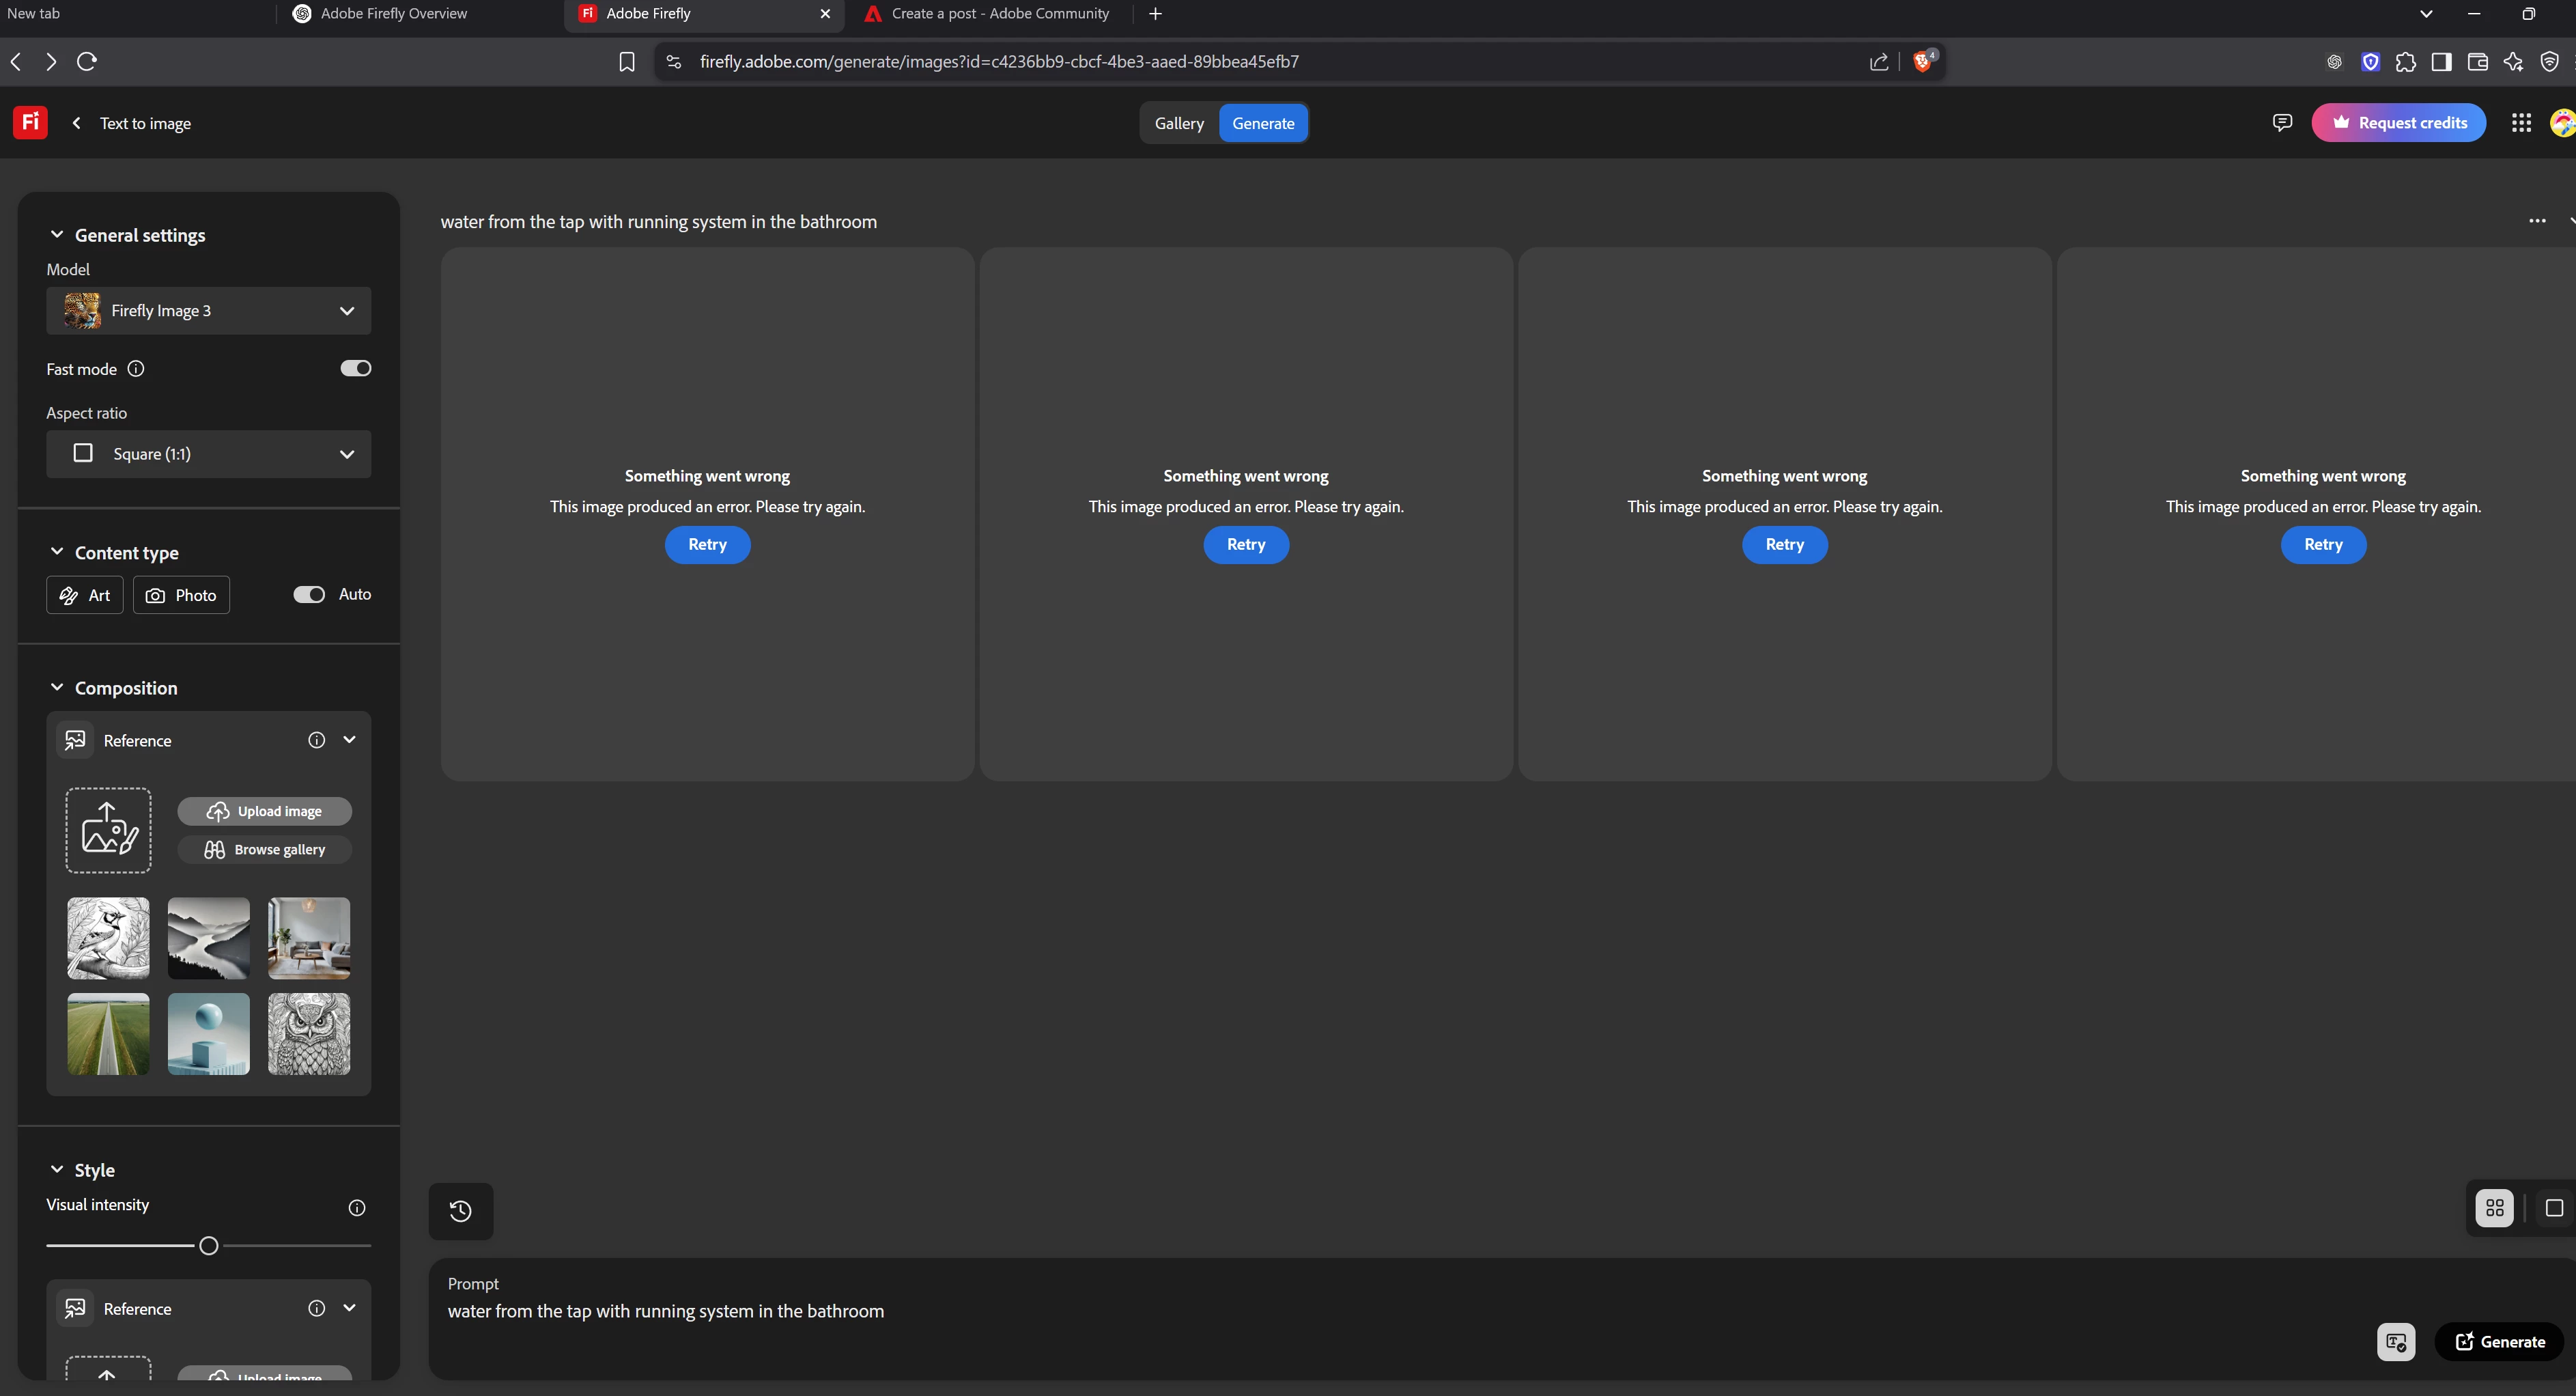Image resolution: width=2576 pixels, height=1396 pixels.
Task: Open the Firefly Image 3 model dropdown
Action: coord(208,311)
